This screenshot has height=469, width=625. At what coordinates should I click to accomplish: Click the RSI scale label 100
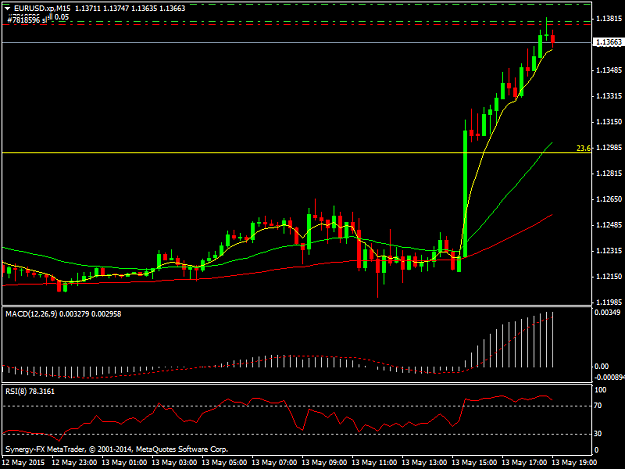pyautogui.click(x=600, y=390)
